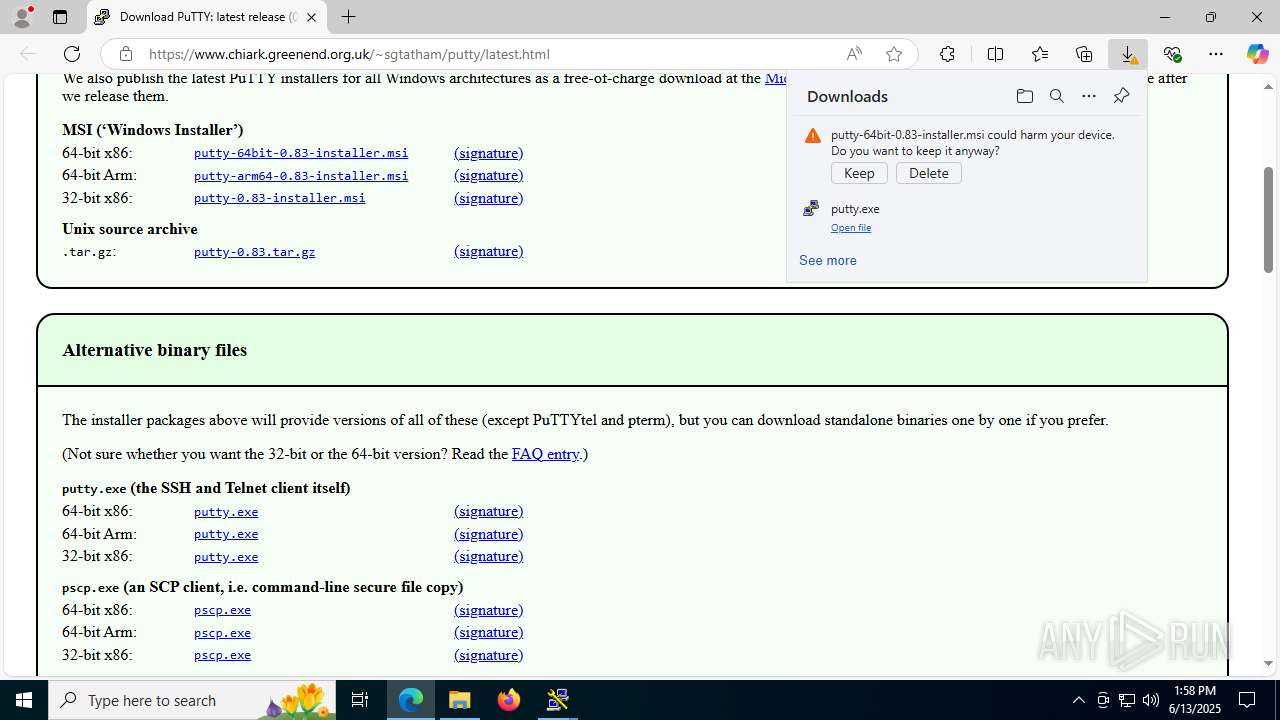Close the Download PuTTY tab
This screenshot has width=1280, height=720.
tap(311, 17)
